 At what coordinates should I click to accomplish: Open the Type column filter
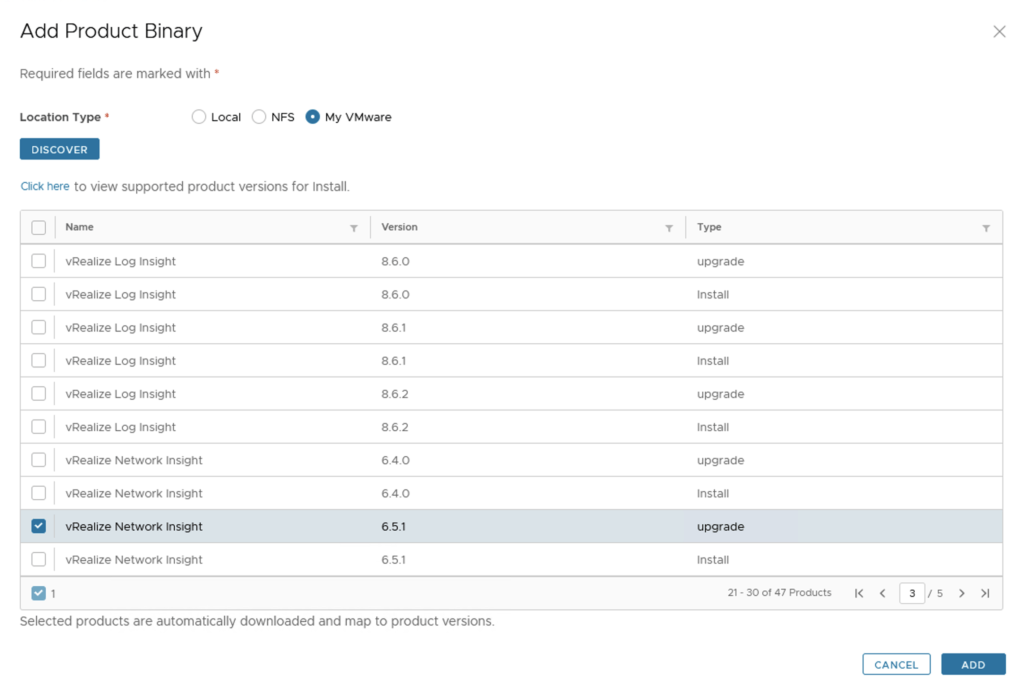tap(986, 228)
